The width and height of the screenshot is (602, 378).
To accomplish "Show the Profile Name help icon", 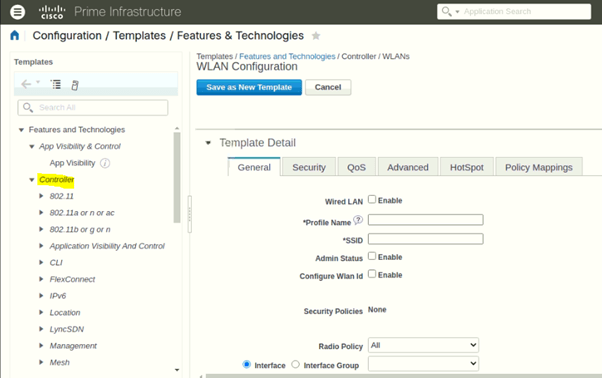I will point(358,220).
